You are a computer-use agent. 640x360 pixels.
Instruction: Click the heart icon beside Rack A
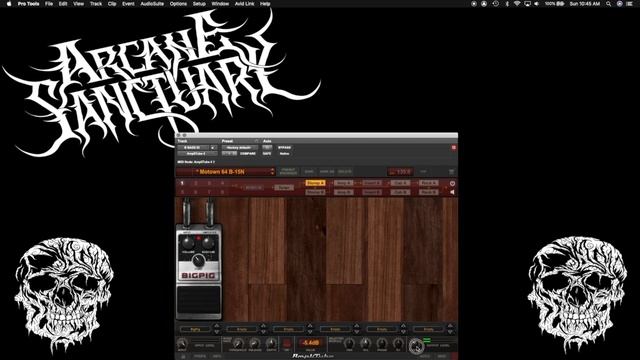click(x=452, y=183)
